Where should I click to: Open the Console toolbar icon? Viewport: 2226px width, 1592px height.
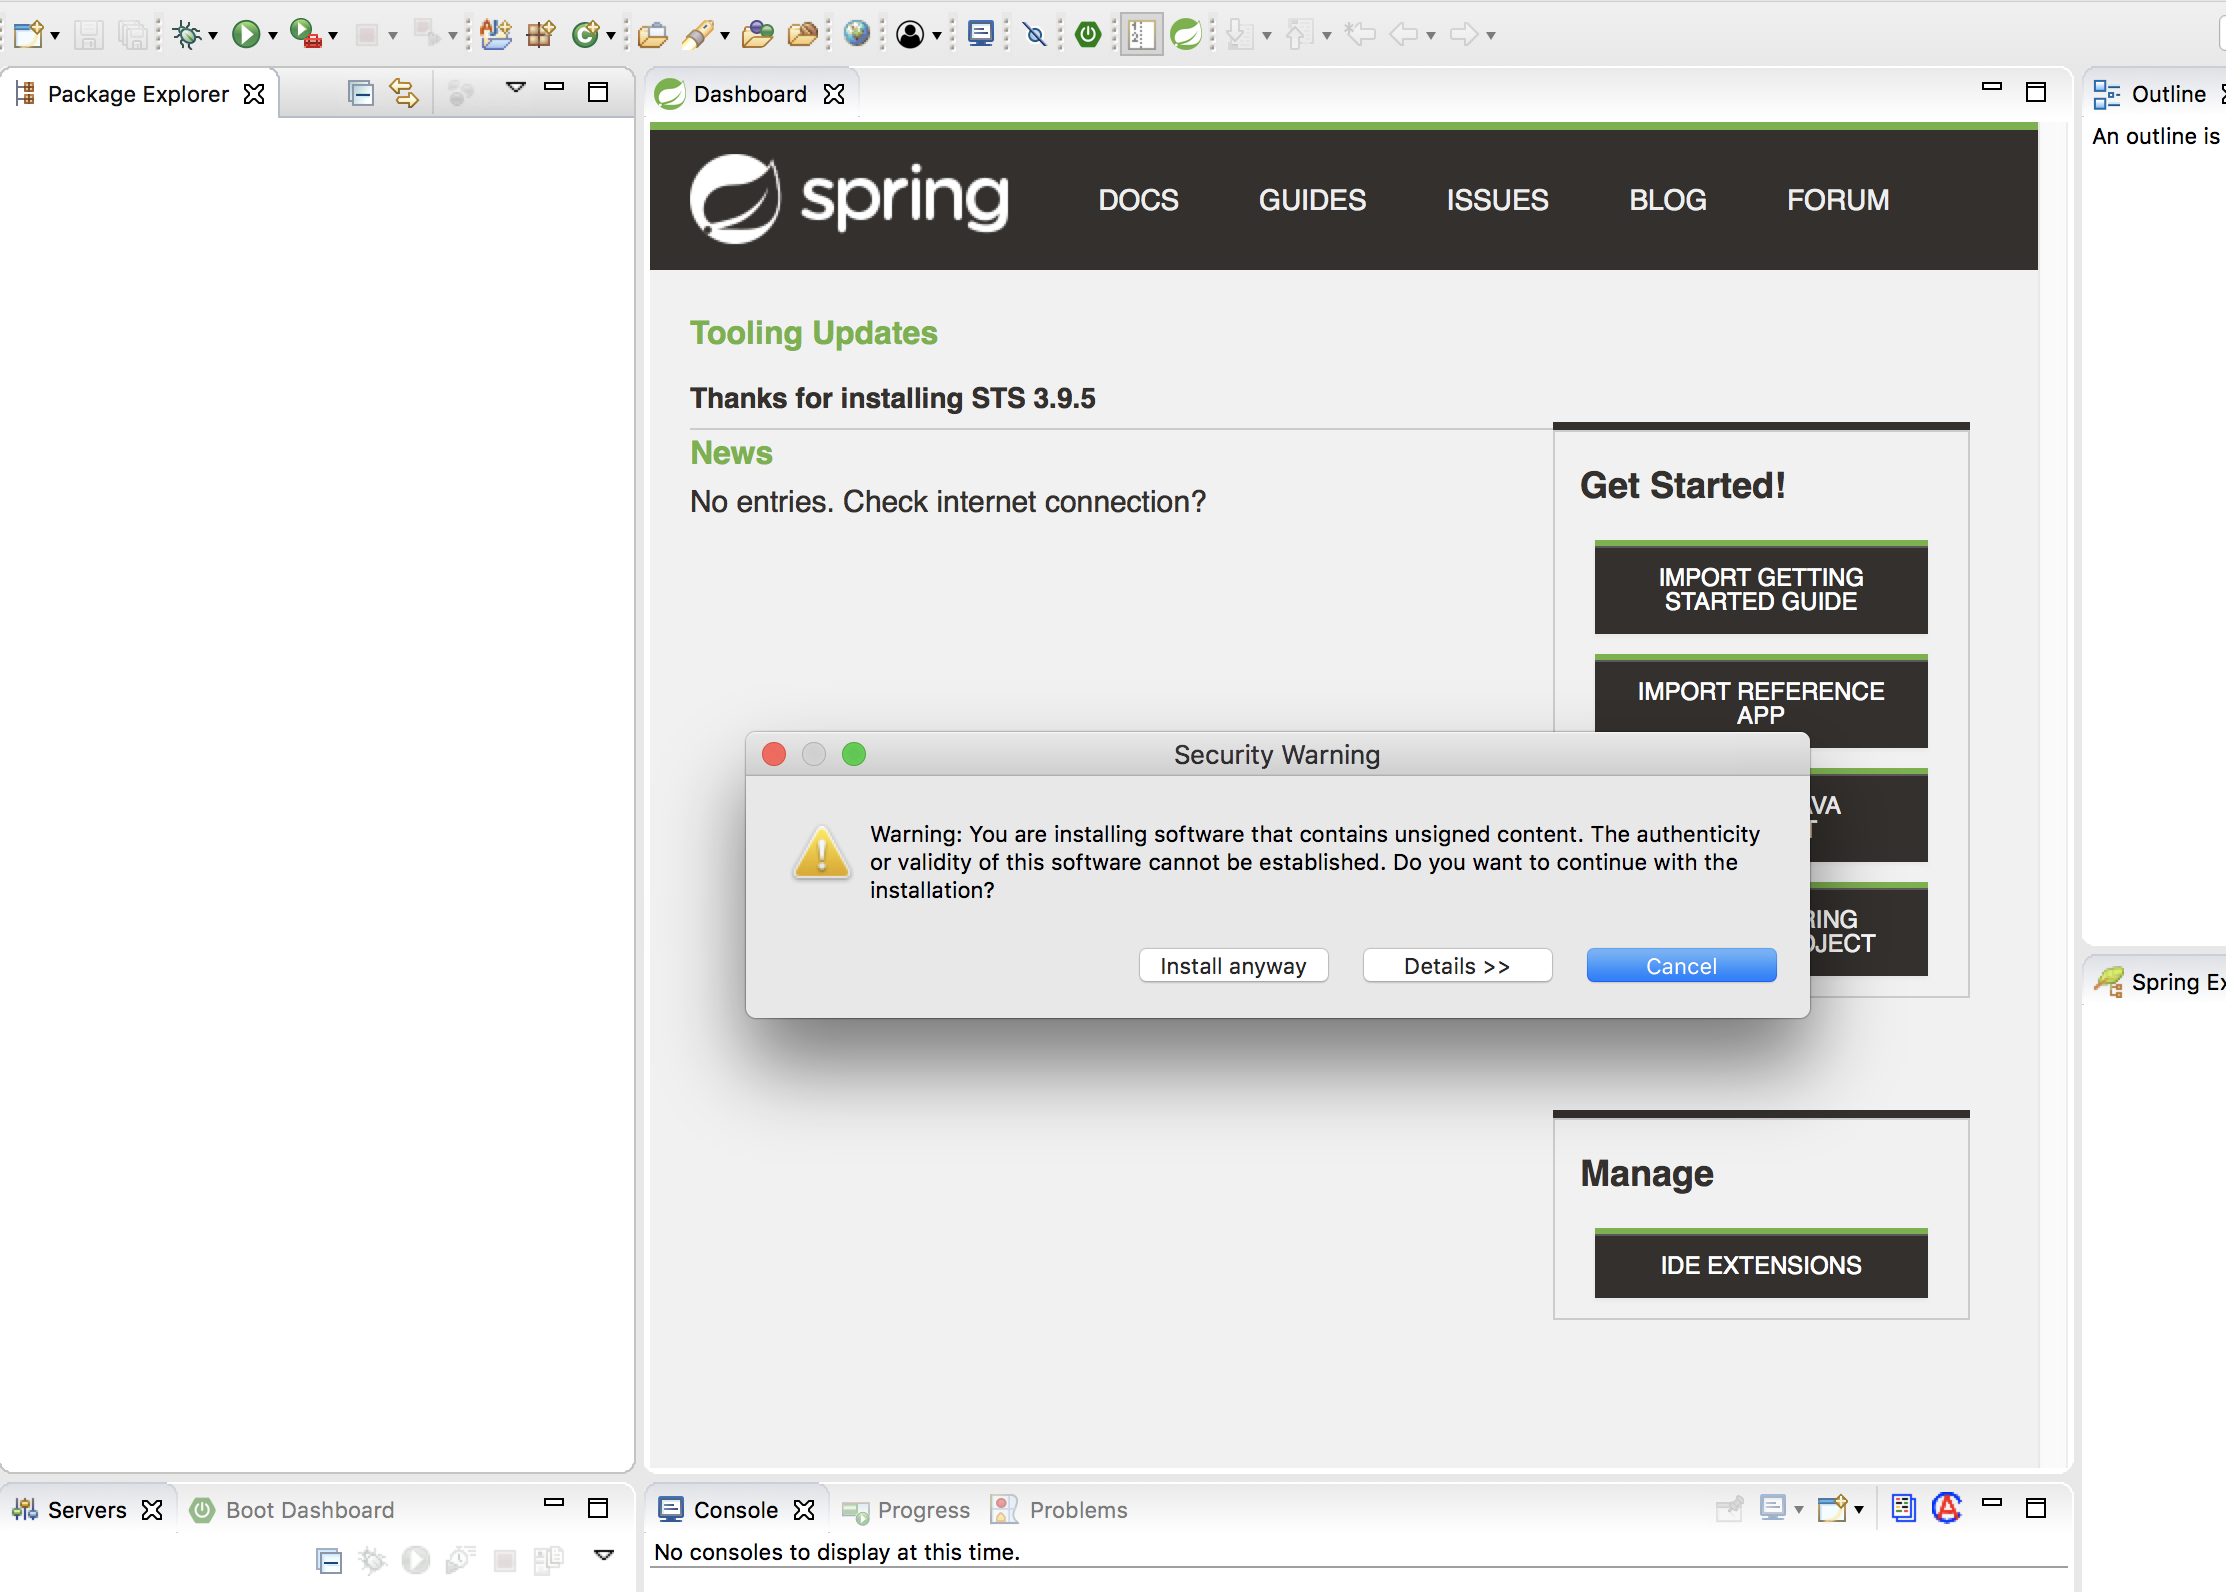981,35
